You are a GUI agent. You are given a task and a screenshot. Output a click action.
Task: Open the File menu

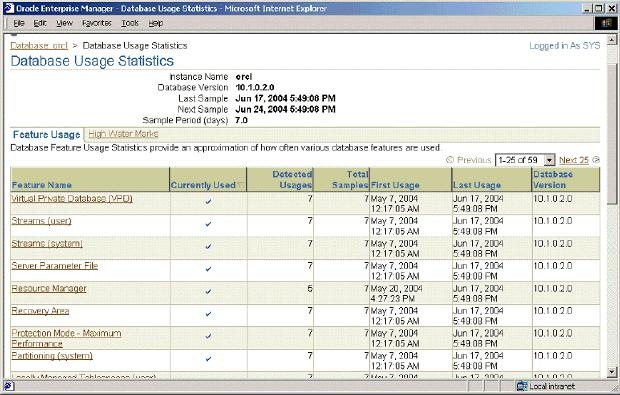19,23
